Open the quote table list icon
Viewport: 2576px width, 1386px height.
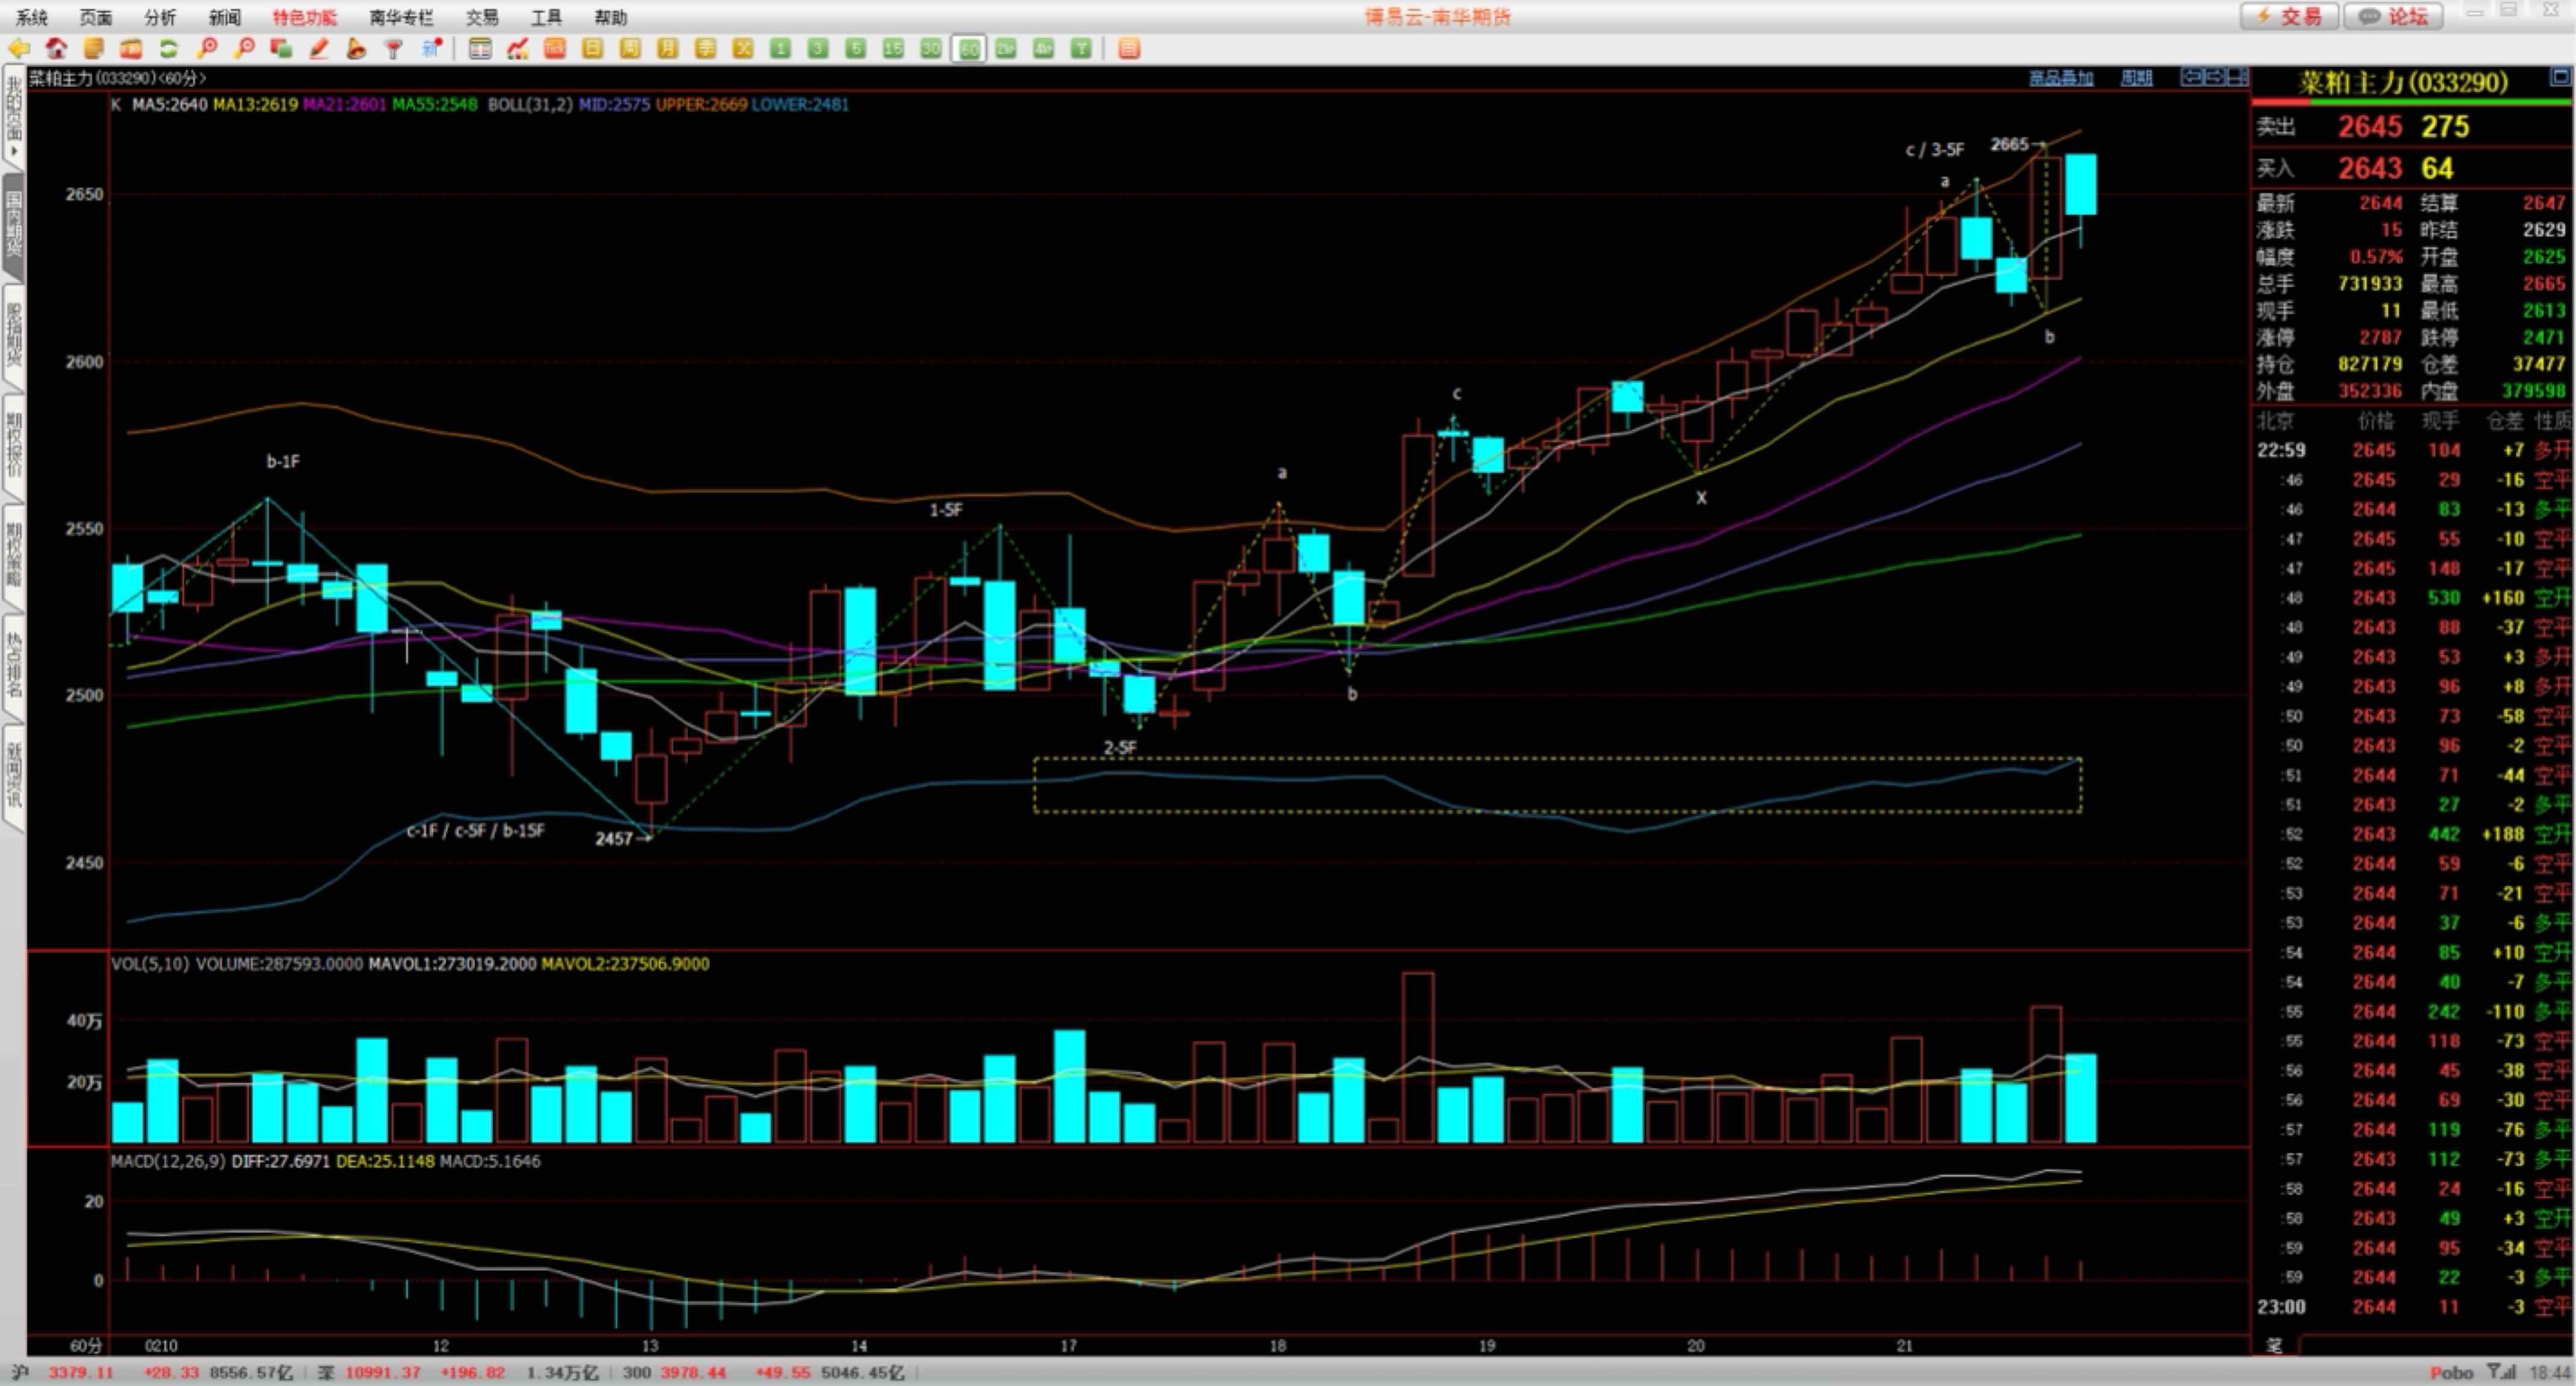(x=480, y=48)
